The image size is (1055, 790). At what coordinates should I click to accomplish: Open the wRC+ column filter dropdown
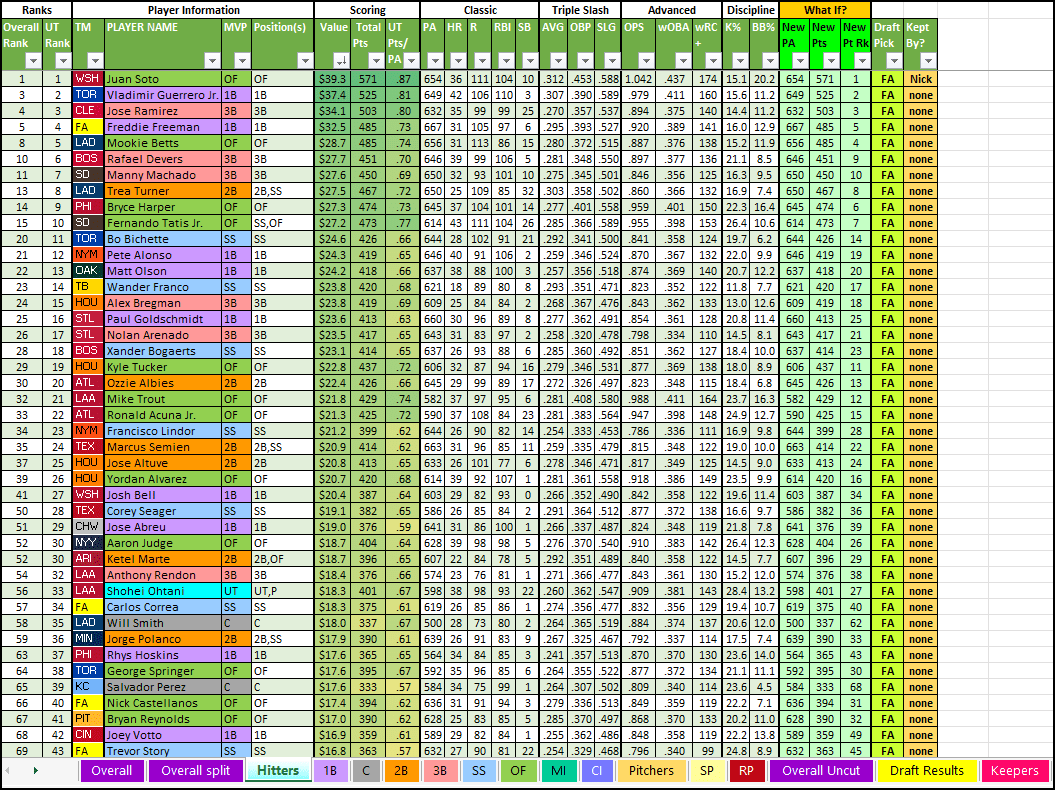713,61
